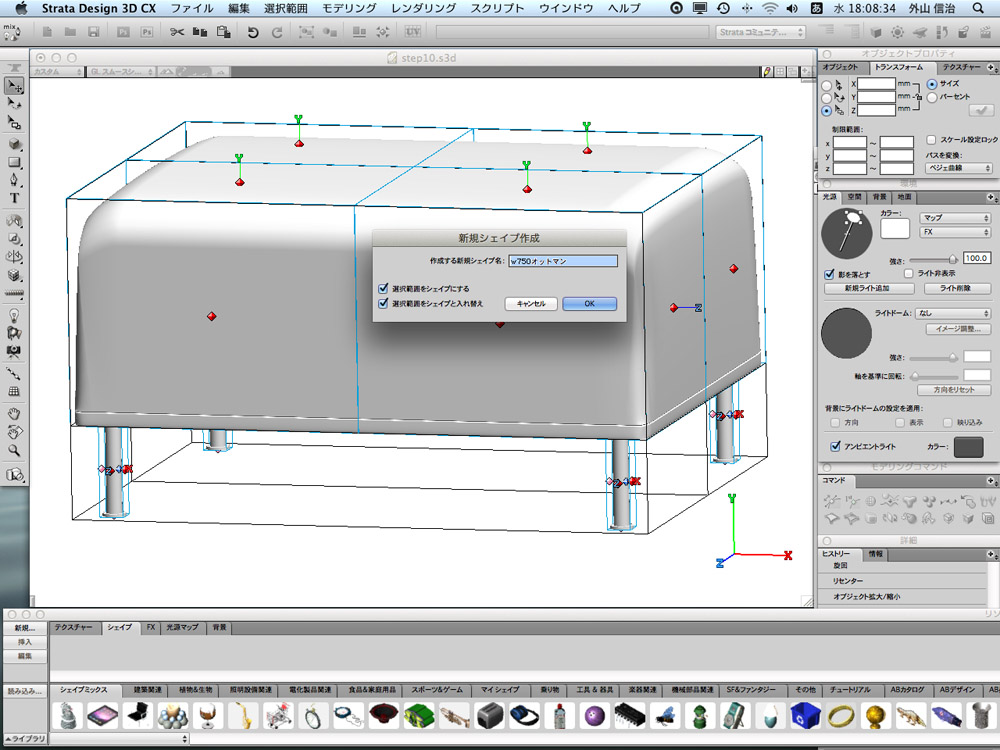Click the Time Machine icon in menu bar

click(x=723, y=8)
